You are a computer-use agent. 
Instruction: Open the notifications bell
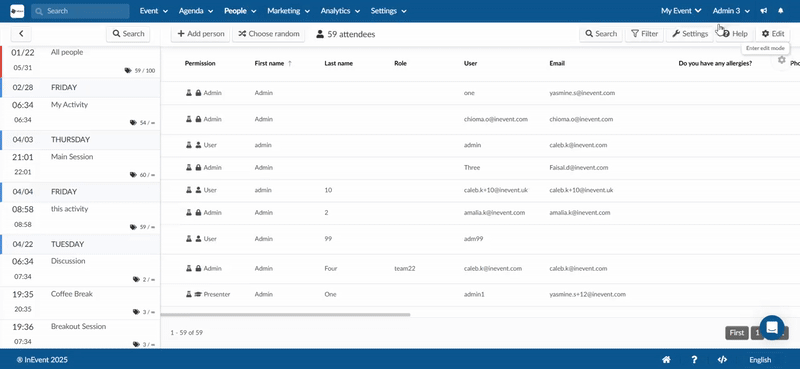coord(780,11)
